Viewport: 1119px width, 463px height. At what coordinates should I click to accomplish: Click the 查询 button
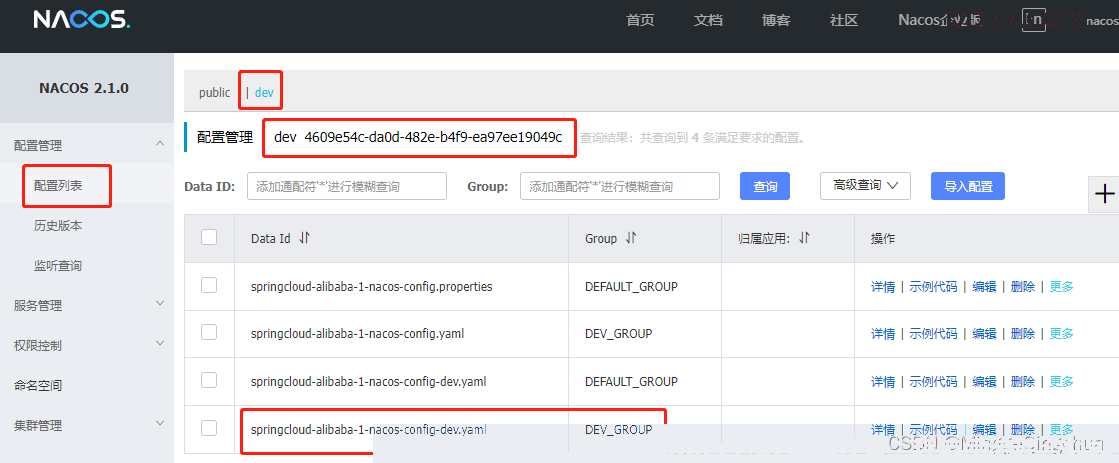pos(765,186)
